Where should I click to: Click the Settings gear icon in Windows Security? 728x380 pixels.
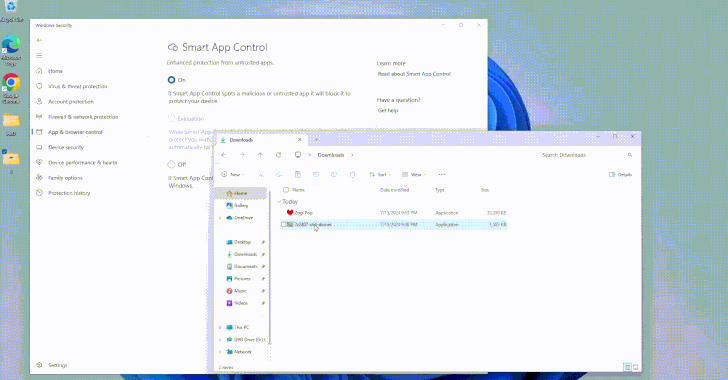pos(39,365)
